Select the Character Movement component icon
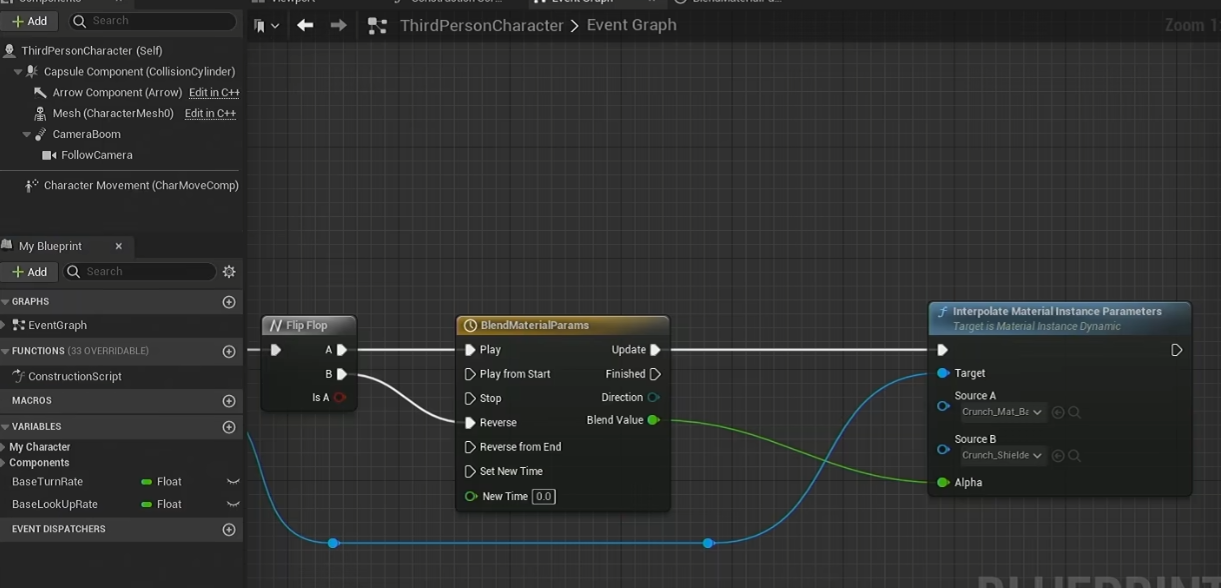 [x=31, y=185]
